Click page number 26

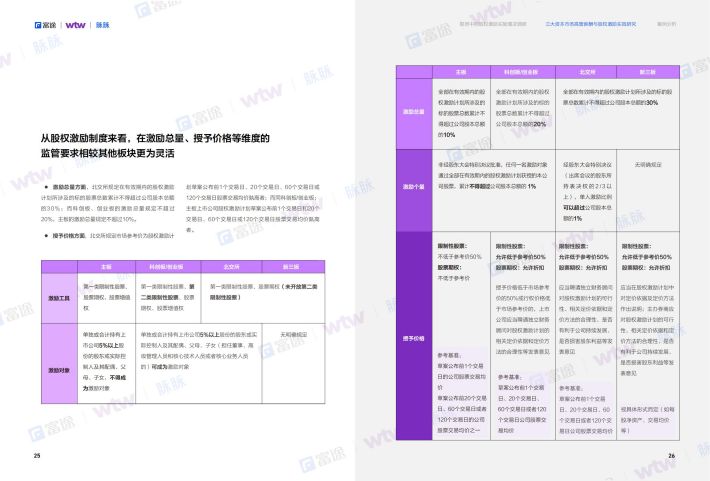click(672, 456)
